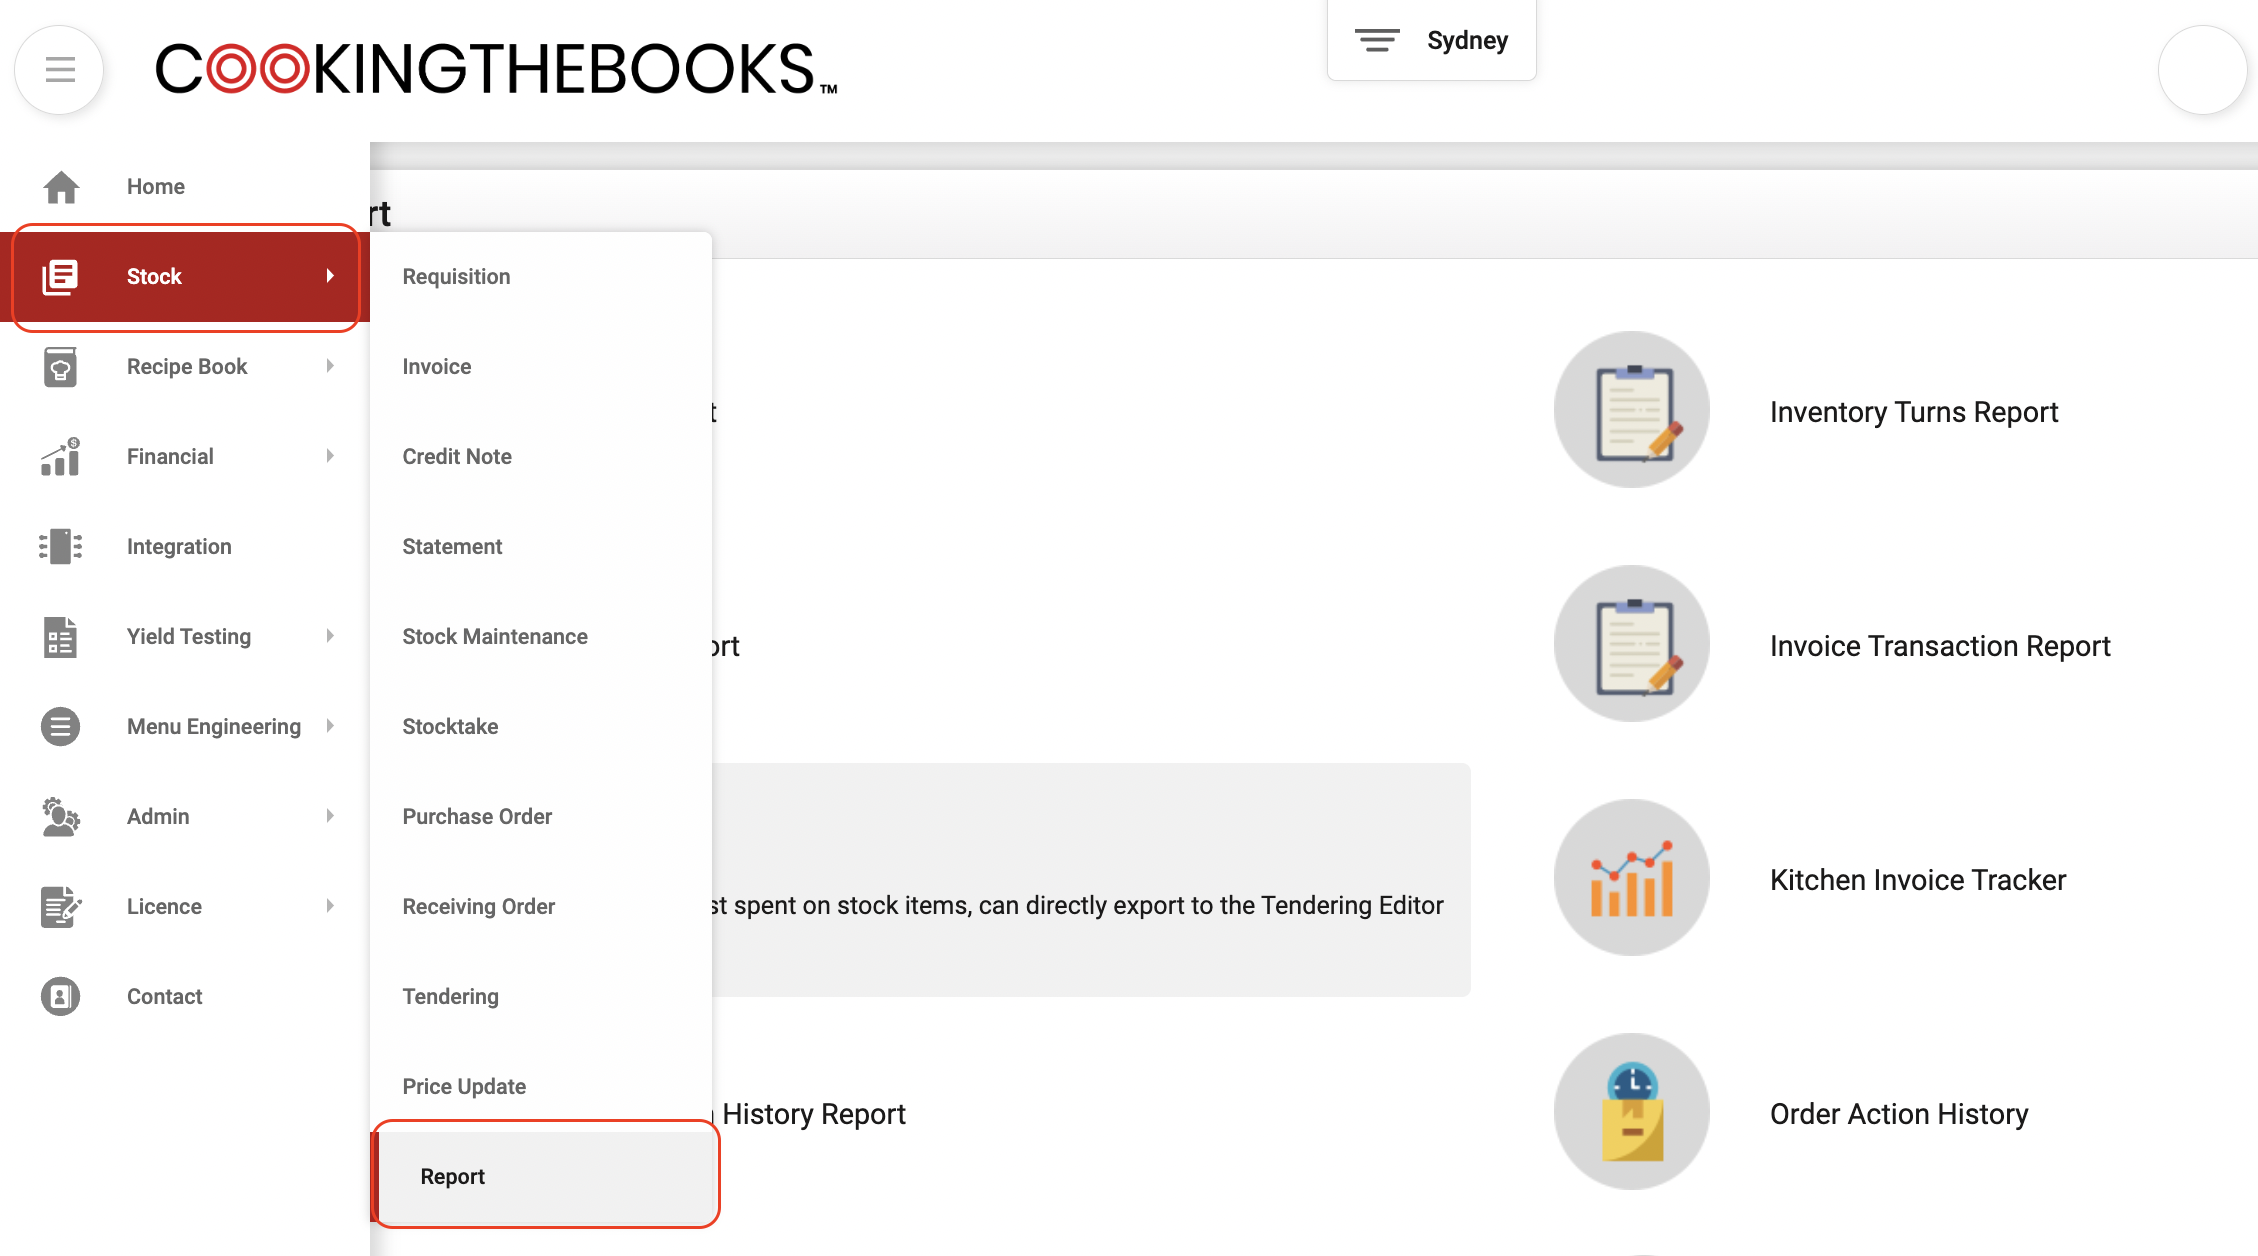Open the Sydney location selector
2258x1256 pixels.
point(1432,40)
